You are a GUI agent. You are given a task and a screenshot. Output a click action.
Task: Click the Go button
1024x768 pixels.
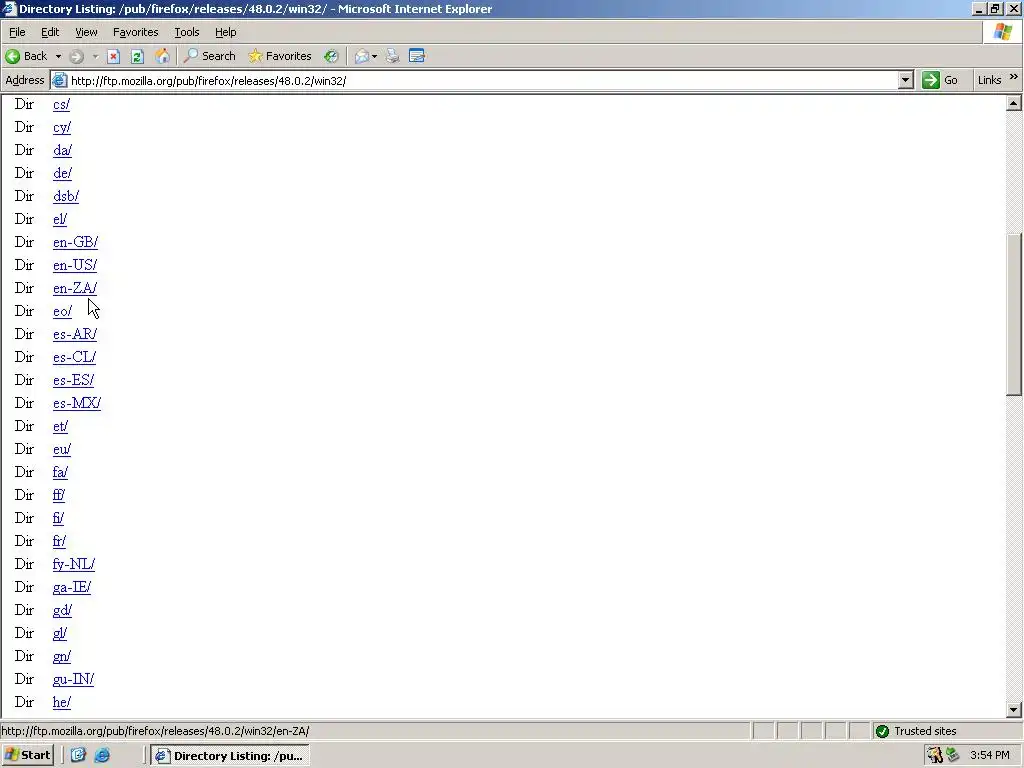pyautogui.click(x=940, y=80)
